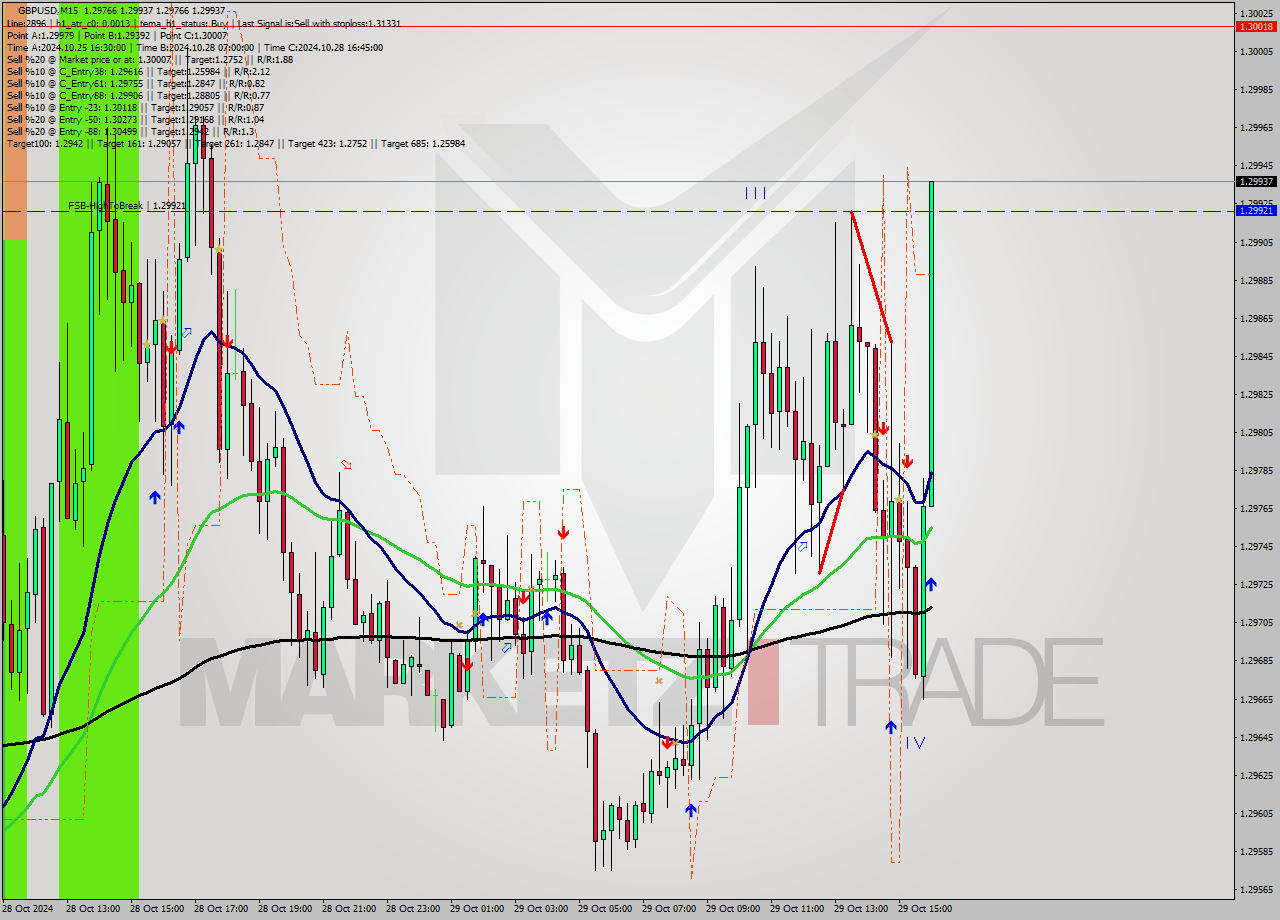1280x920 pixels.
Task: Click price axis value 1.29725
Action: pyautogui.click(x=1256, y=584)
